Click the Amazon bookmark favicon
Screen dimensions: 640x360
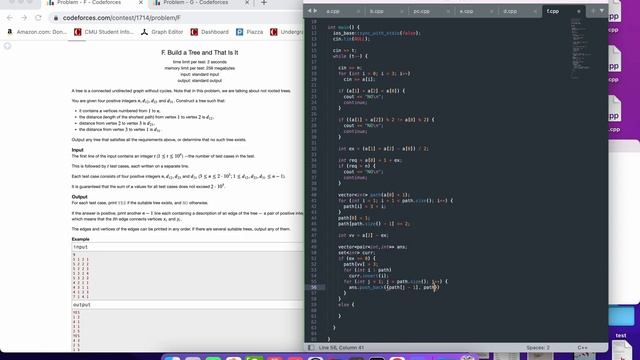pyautogui.click(x=10, y=32)
